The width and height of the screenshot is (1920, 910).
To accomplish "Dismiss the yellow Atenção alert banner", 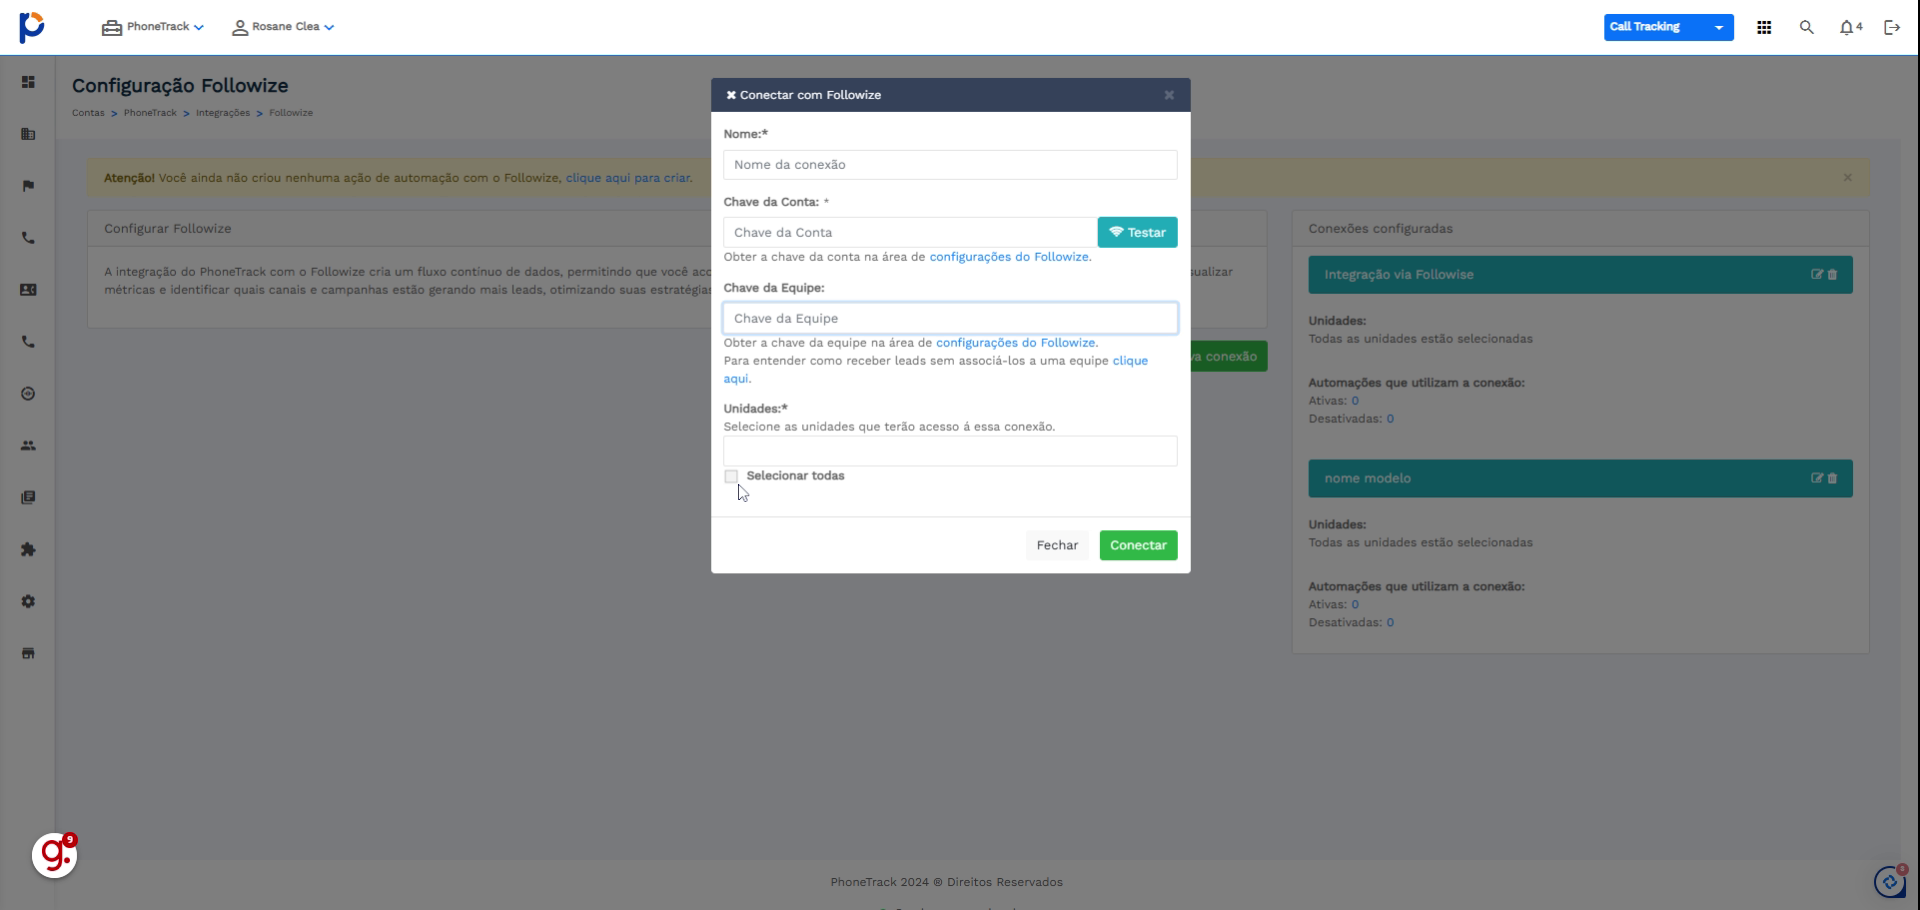I will point(1848,178).
